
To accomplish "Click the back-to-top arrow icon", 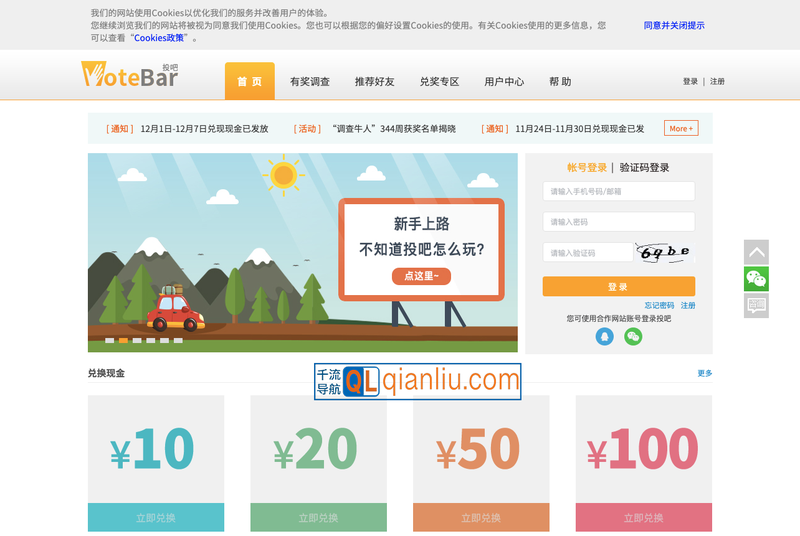I will pyautogui.click(x=756, y=252).
